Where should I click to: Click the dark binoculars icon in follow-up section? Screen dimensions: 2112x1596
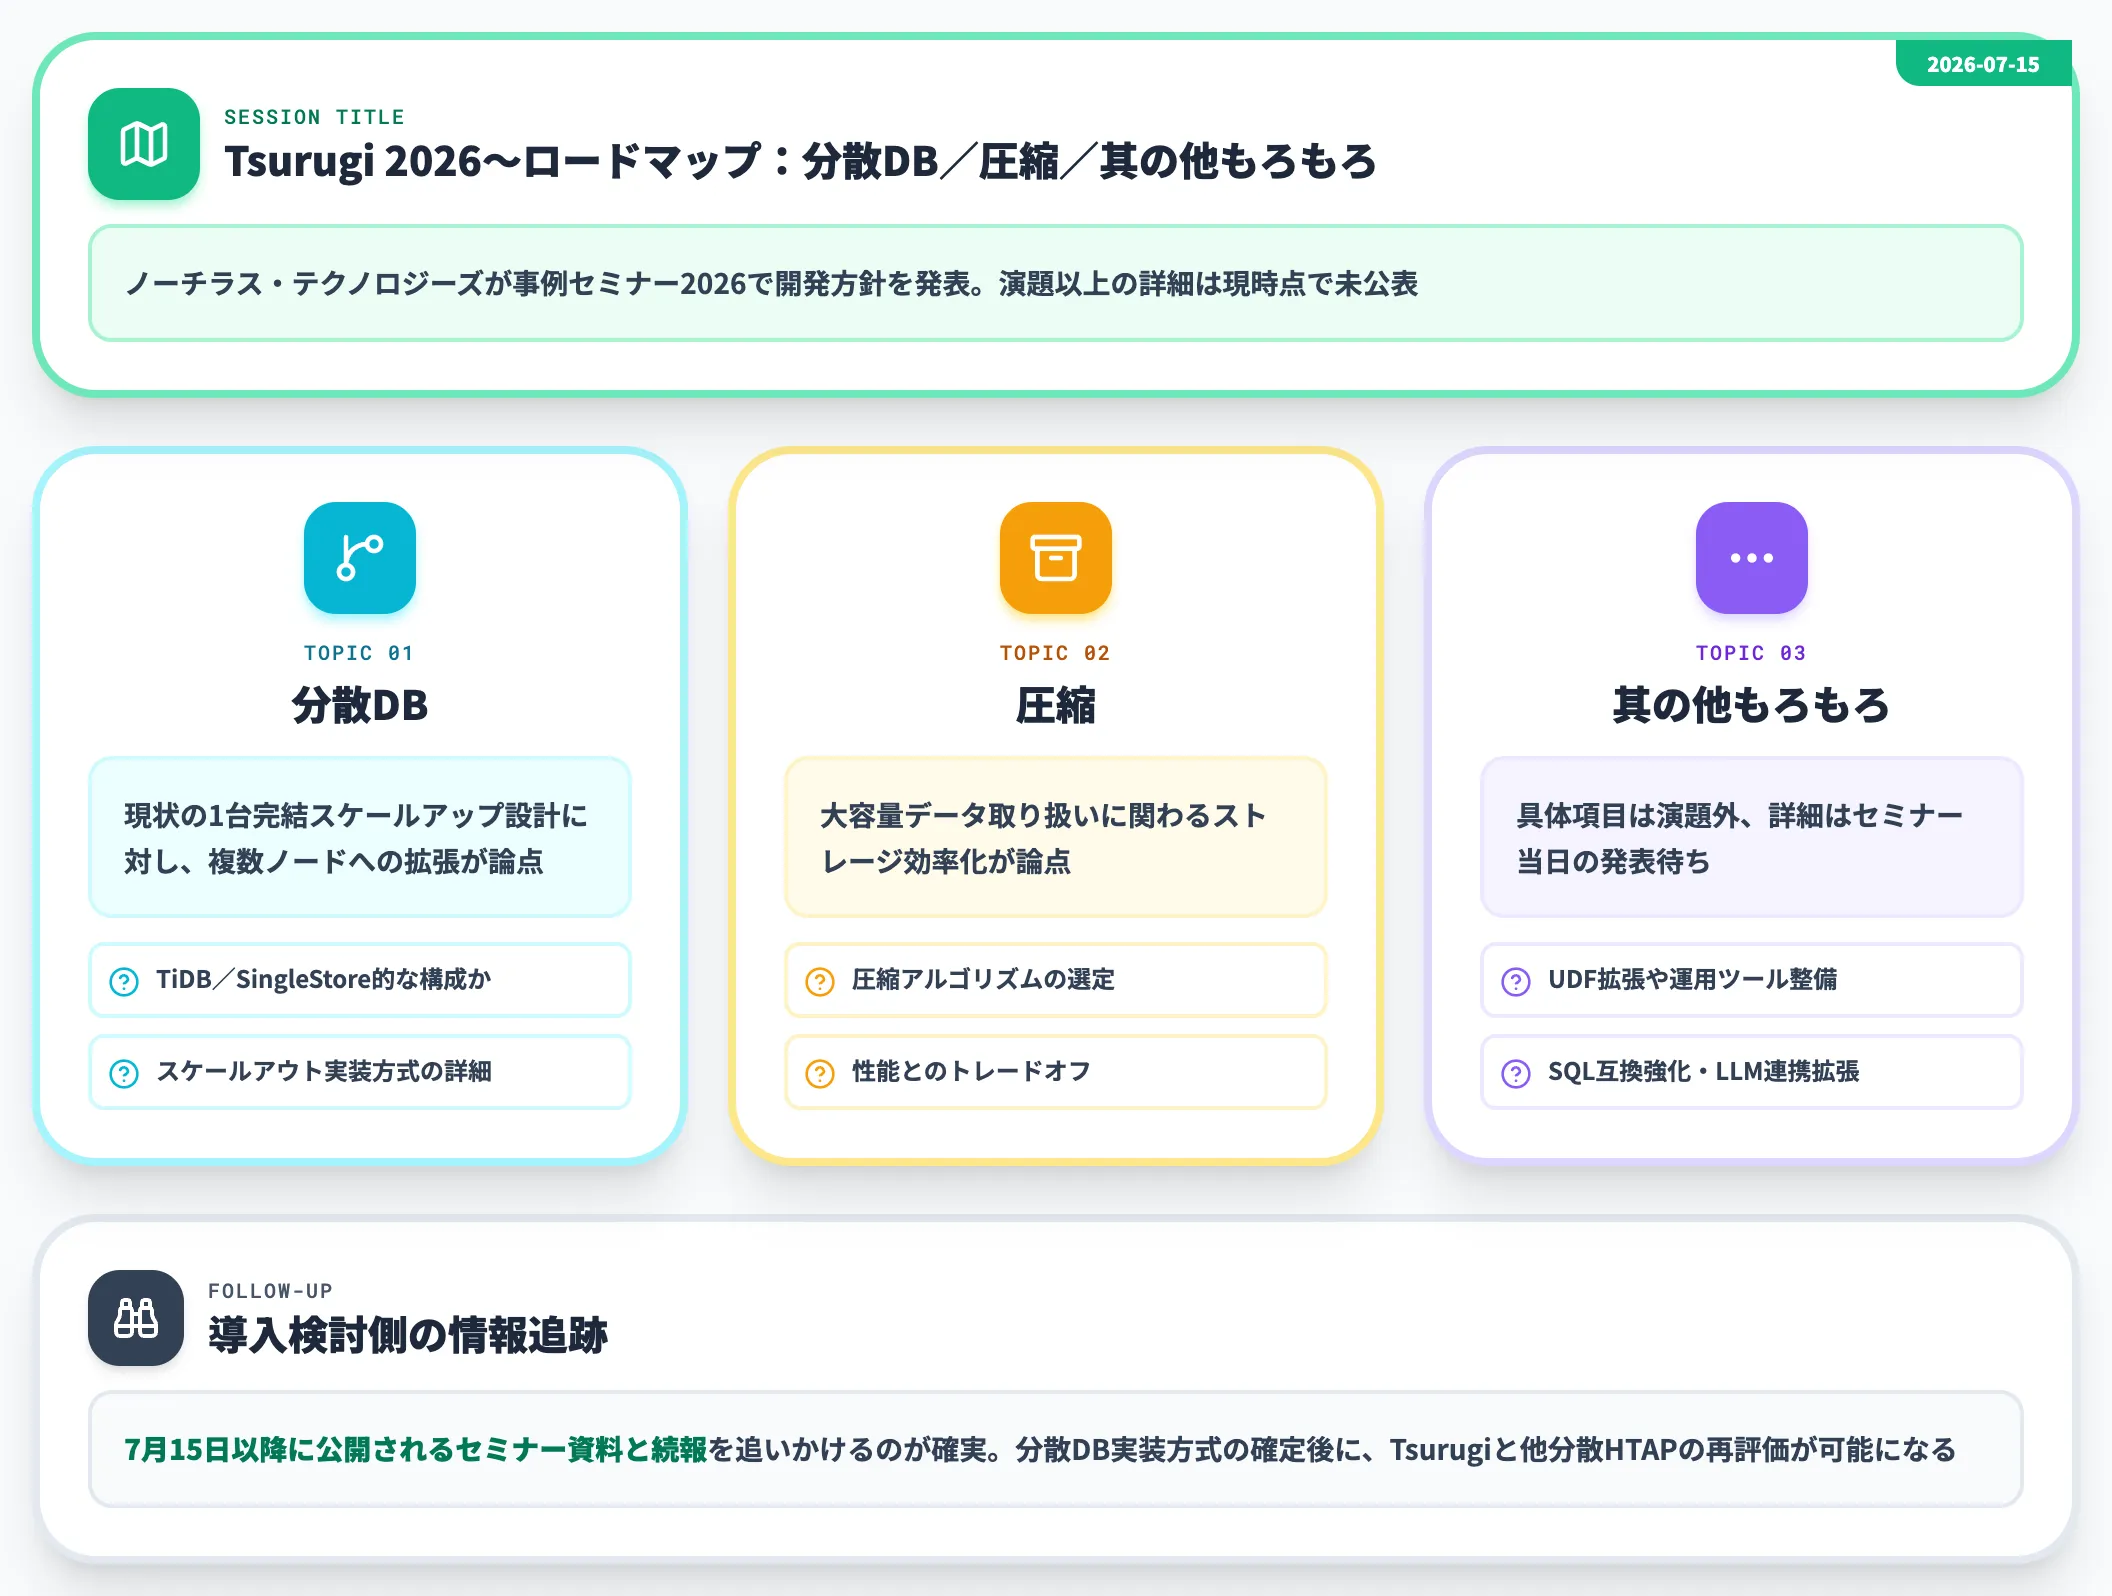(136, 1318)
